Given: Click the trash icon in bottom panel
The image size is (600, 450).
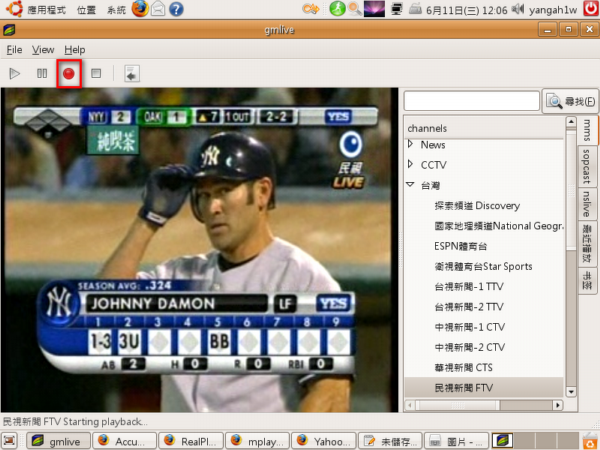Looking at the screenshot, I should click(590, 441).
